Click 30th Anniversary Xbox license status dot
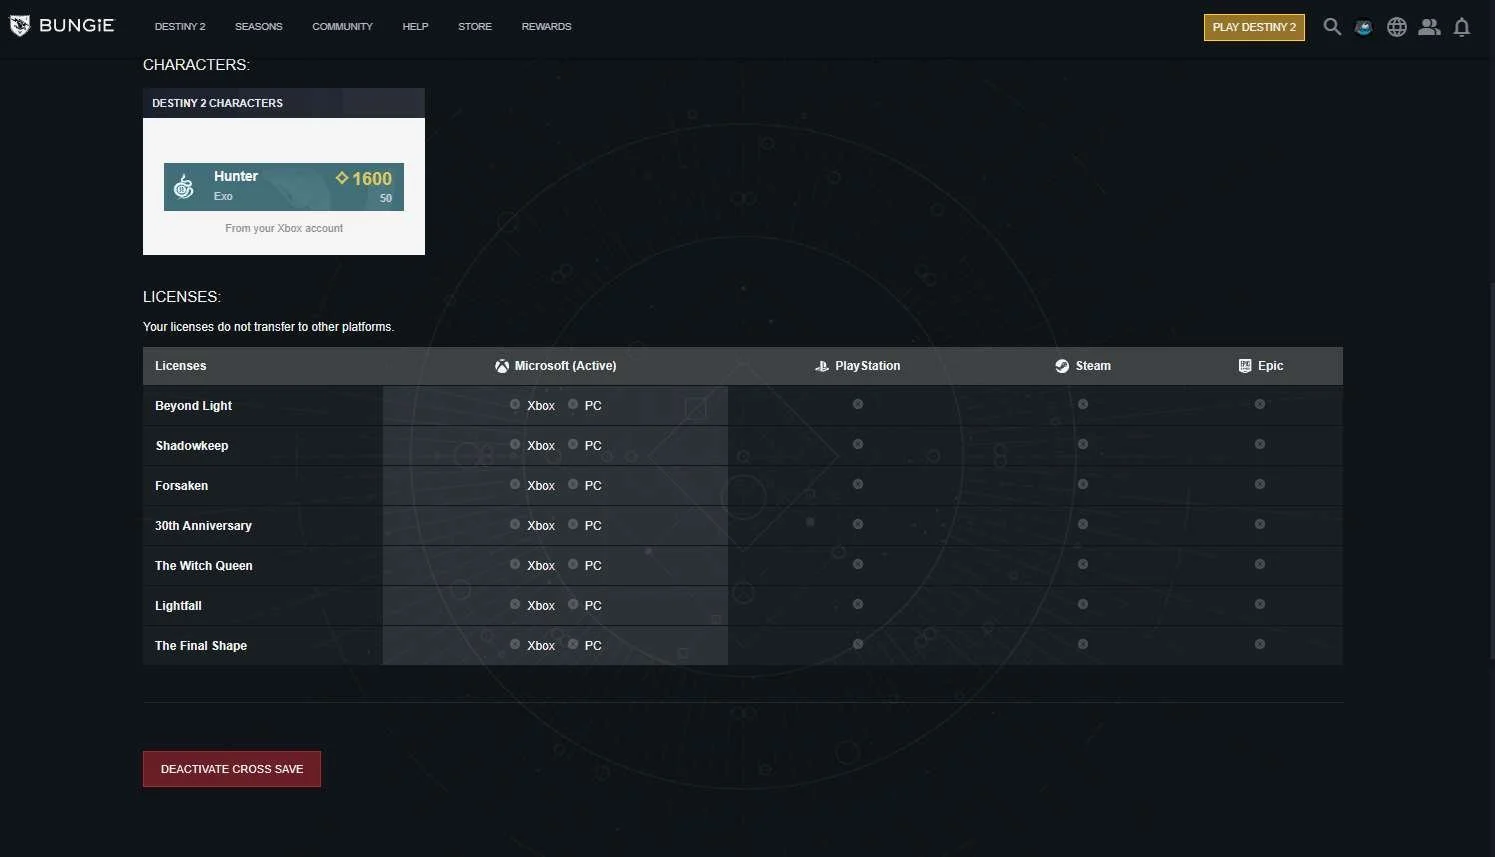 (515, 524)
